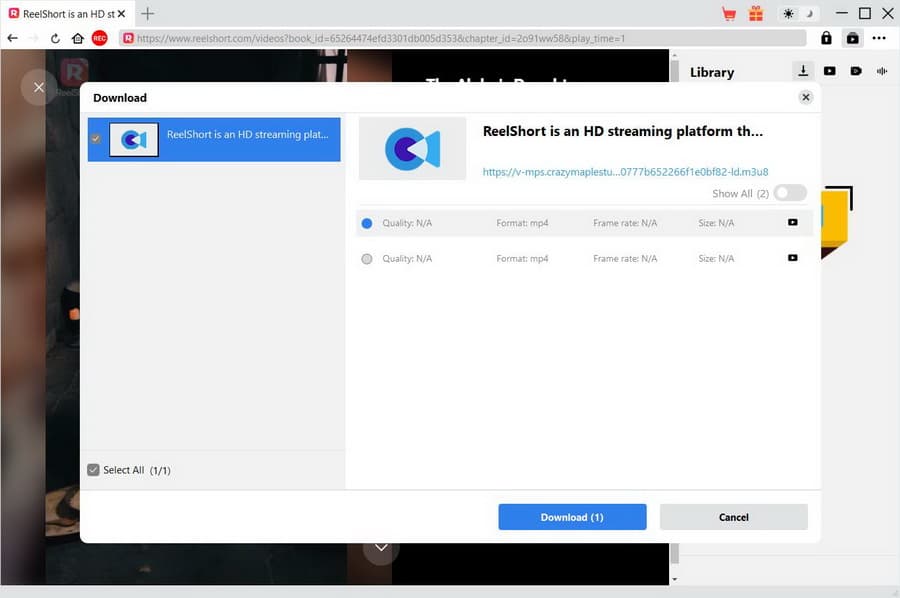Click the address bar URL field

462,38
